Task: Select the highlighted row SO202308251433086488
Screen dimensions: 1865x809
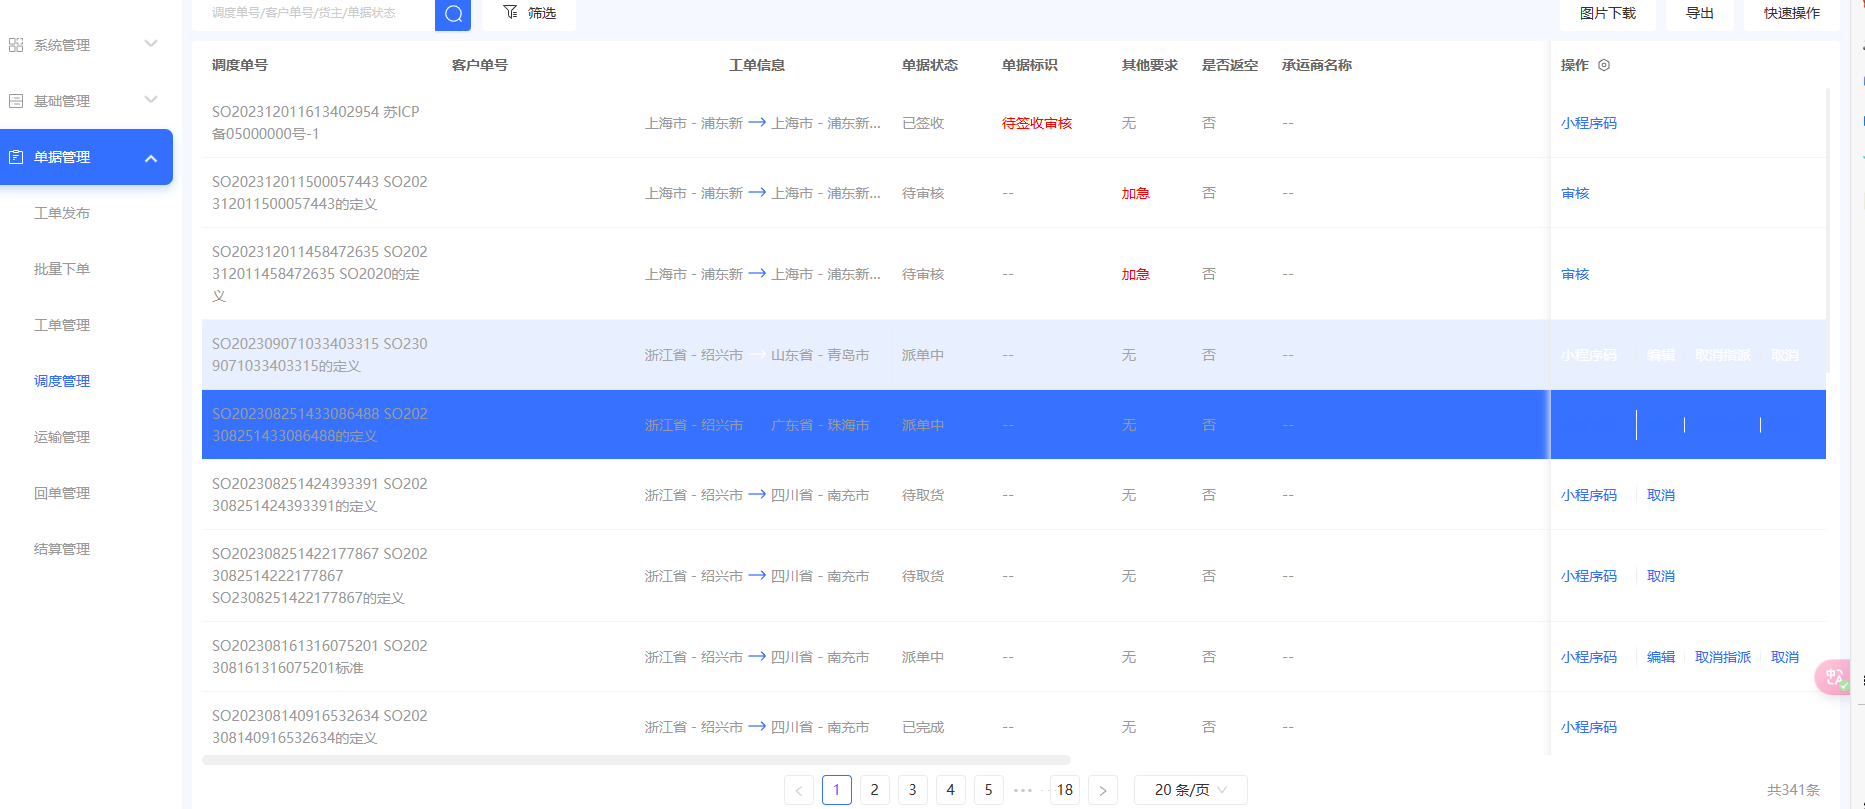Action: tap(1014, 425)
